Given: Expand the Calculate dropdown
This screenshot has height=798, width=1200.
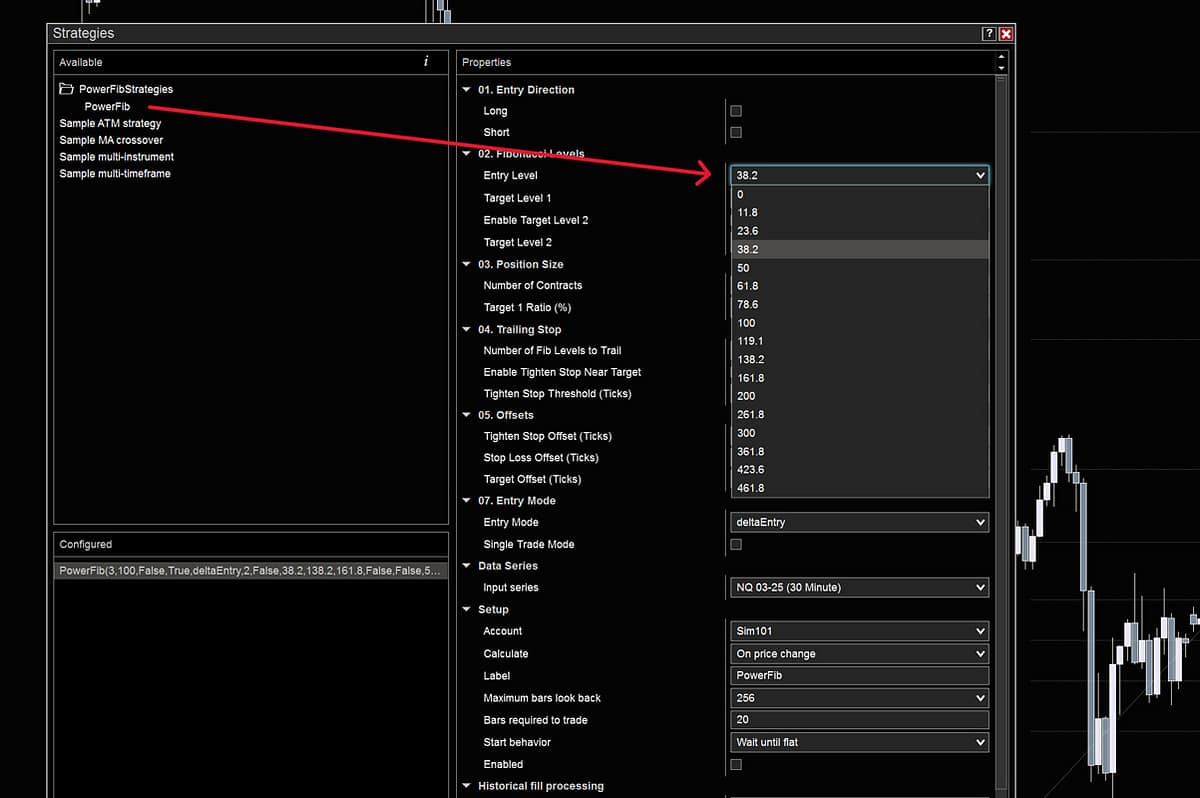Looking at the screenshot, I should (859, 654).
